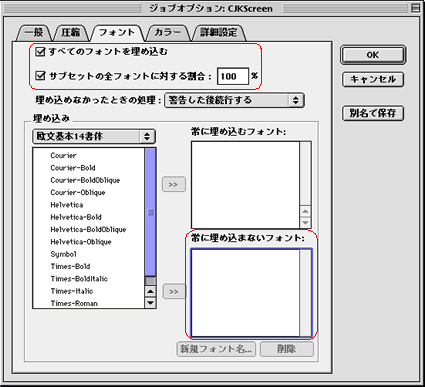Viewport: 425px width, 387px height.
Task: Click the always-embed list scroll up arrow
Action: 305,211
